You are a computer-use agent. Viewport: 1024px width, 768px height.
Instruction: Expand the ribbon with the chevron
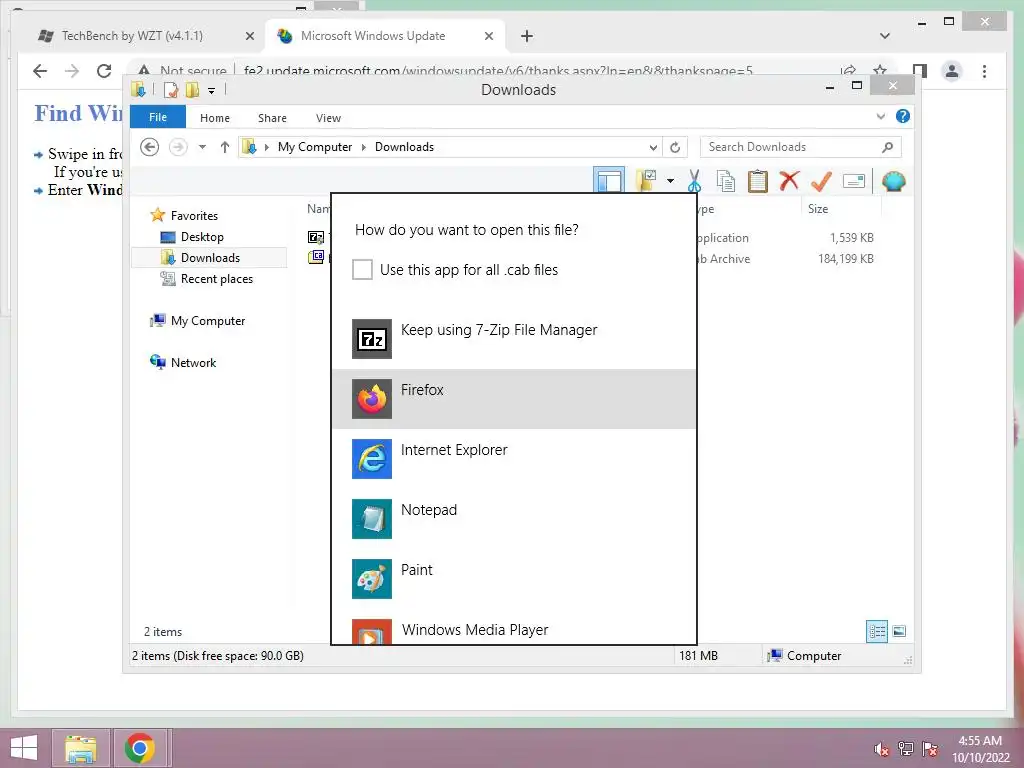coord(880,116)
